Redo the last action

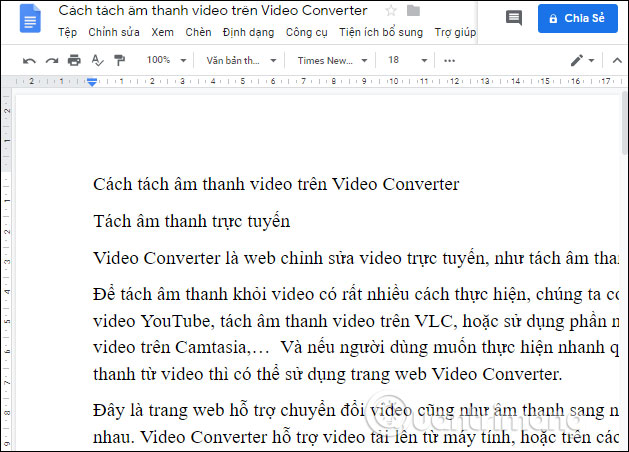[x=52, y=61]
